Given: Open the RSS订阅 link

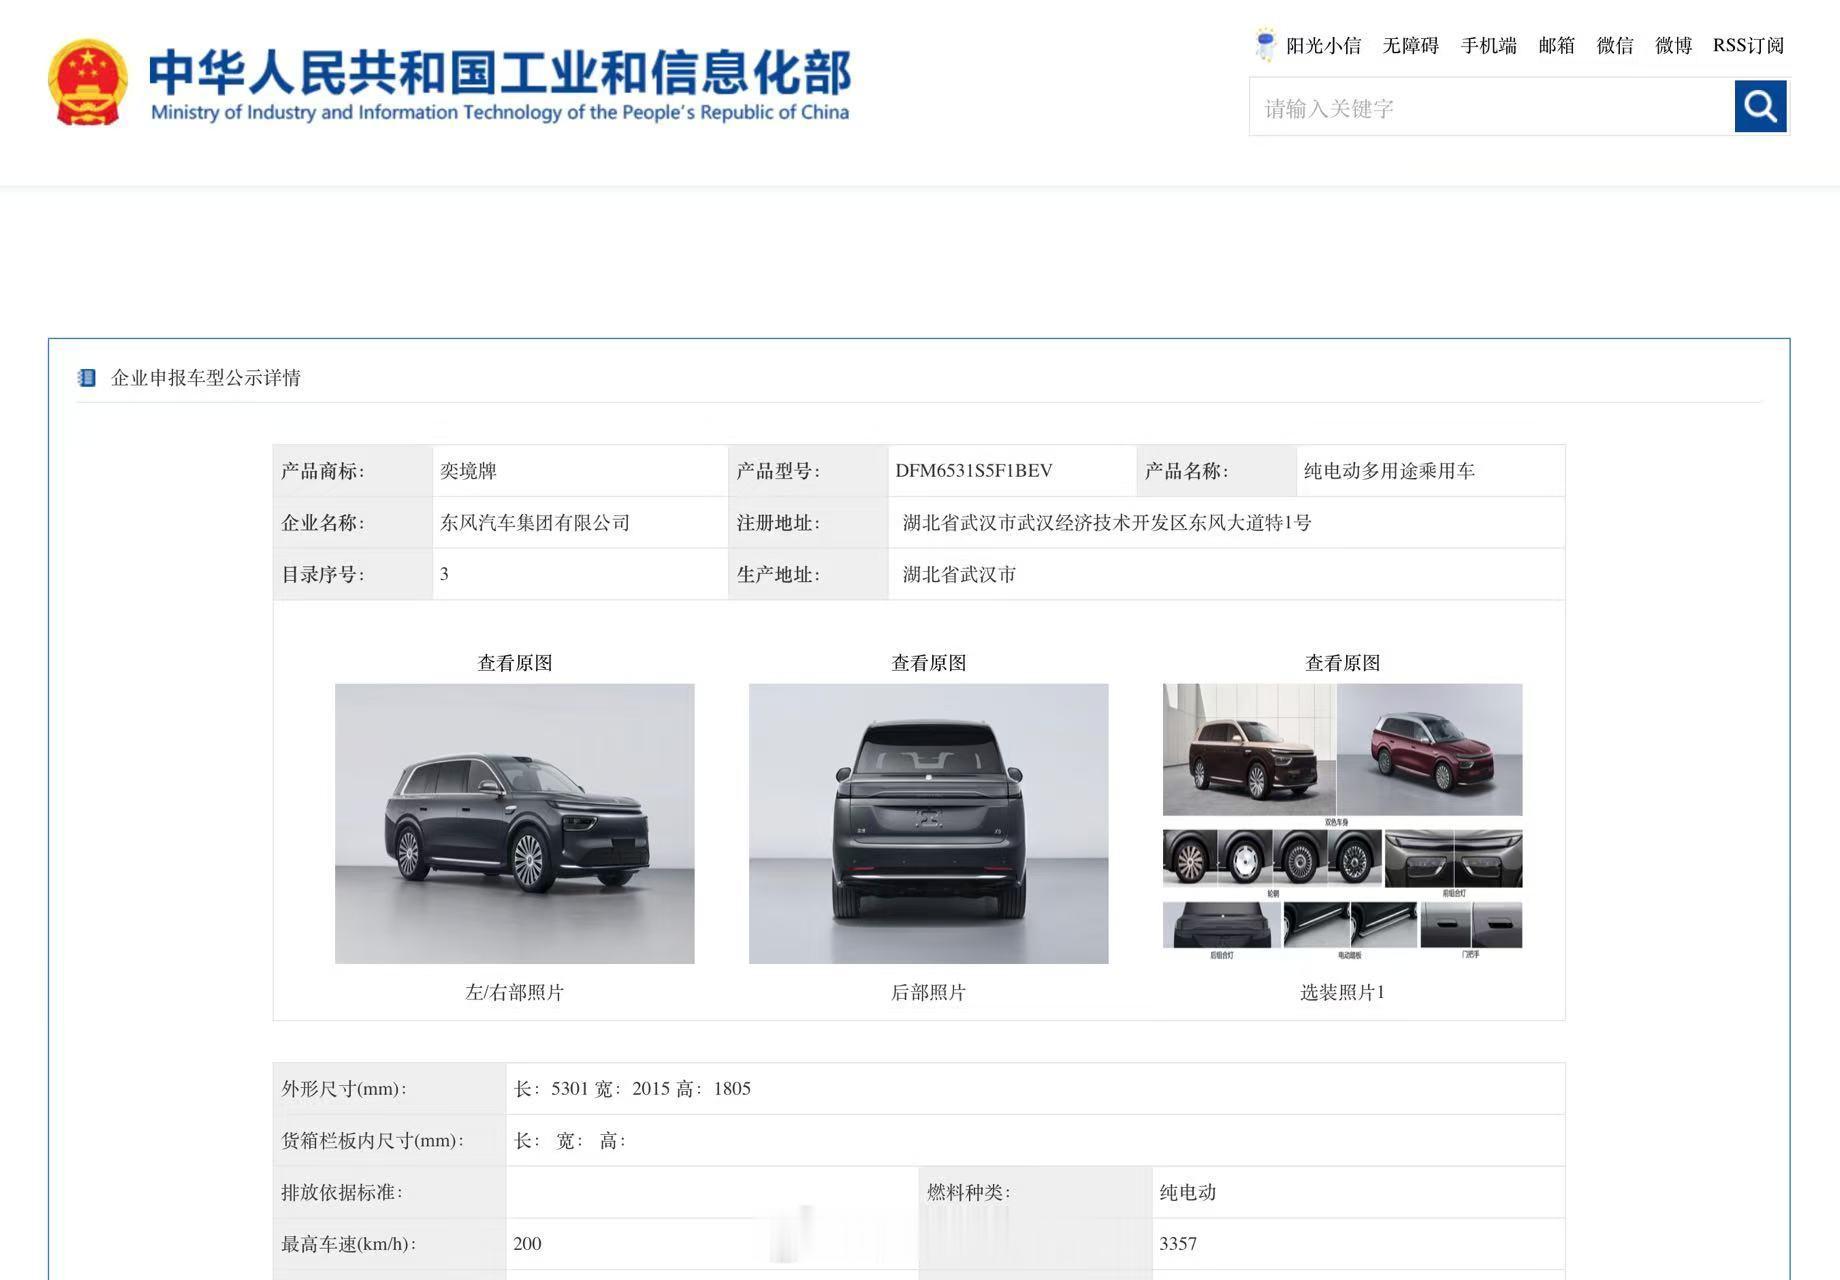Looking at the screenshot, I should [x=1748, y=45].
